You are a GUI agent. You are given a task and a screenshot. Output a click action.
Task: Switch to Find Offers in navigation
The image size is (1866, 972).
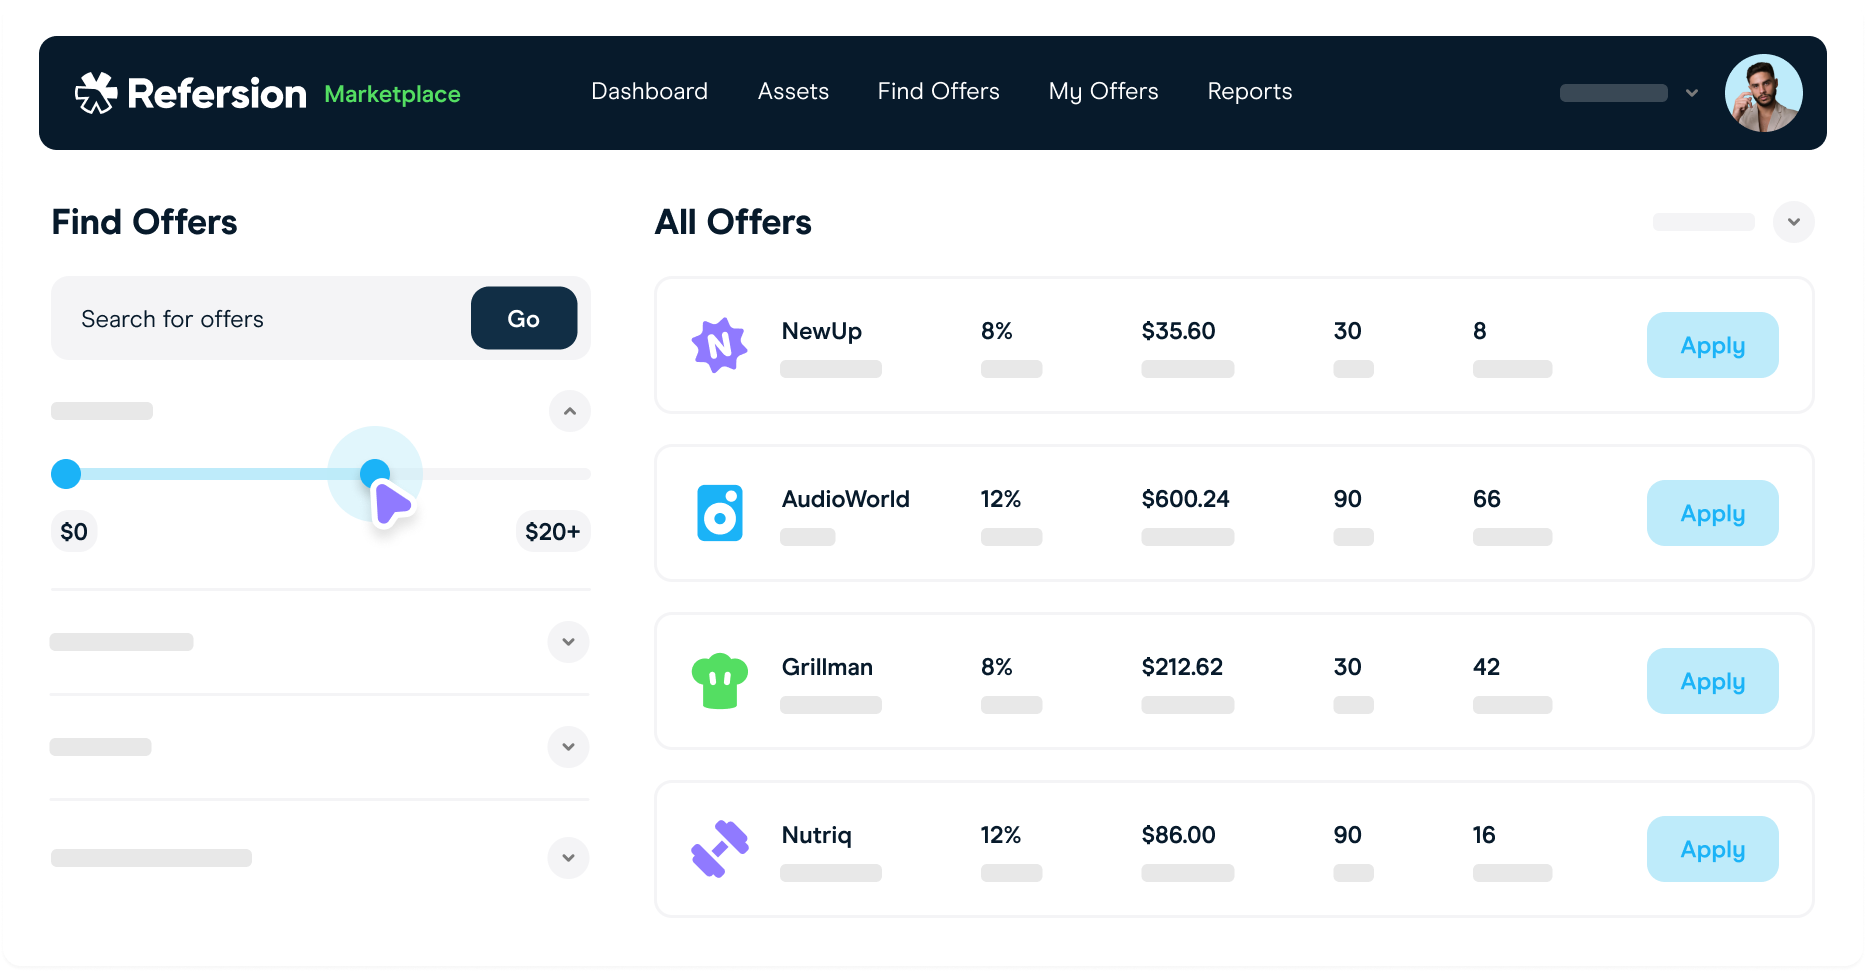click(x=938, y=92)
